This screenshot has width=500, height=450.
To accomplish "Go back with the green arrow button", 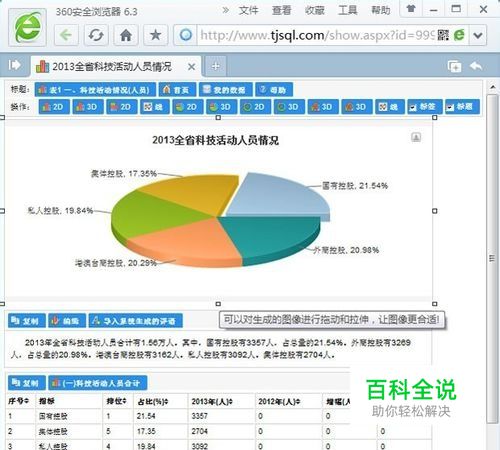I will tap(66, 35).
